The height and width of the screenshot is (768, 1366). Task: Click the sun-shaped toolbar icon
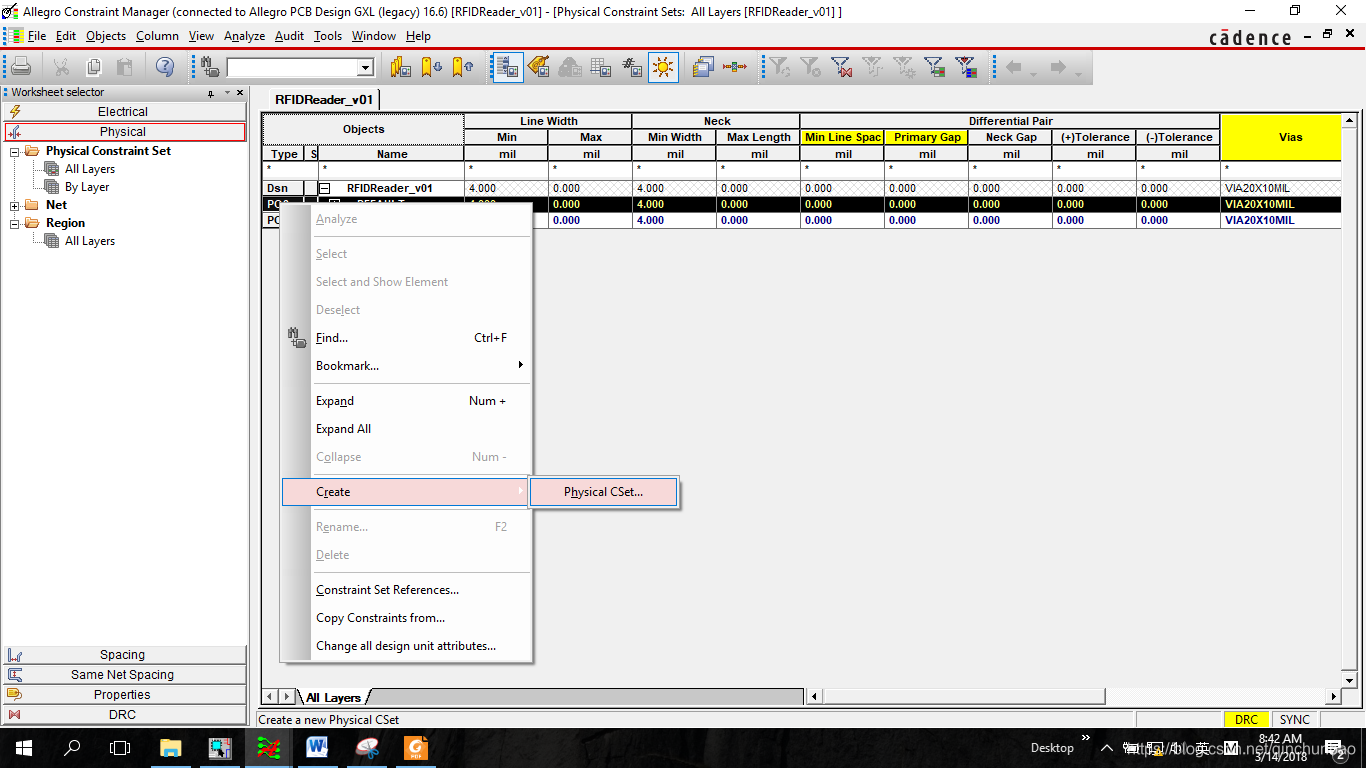tap(663, 67)
